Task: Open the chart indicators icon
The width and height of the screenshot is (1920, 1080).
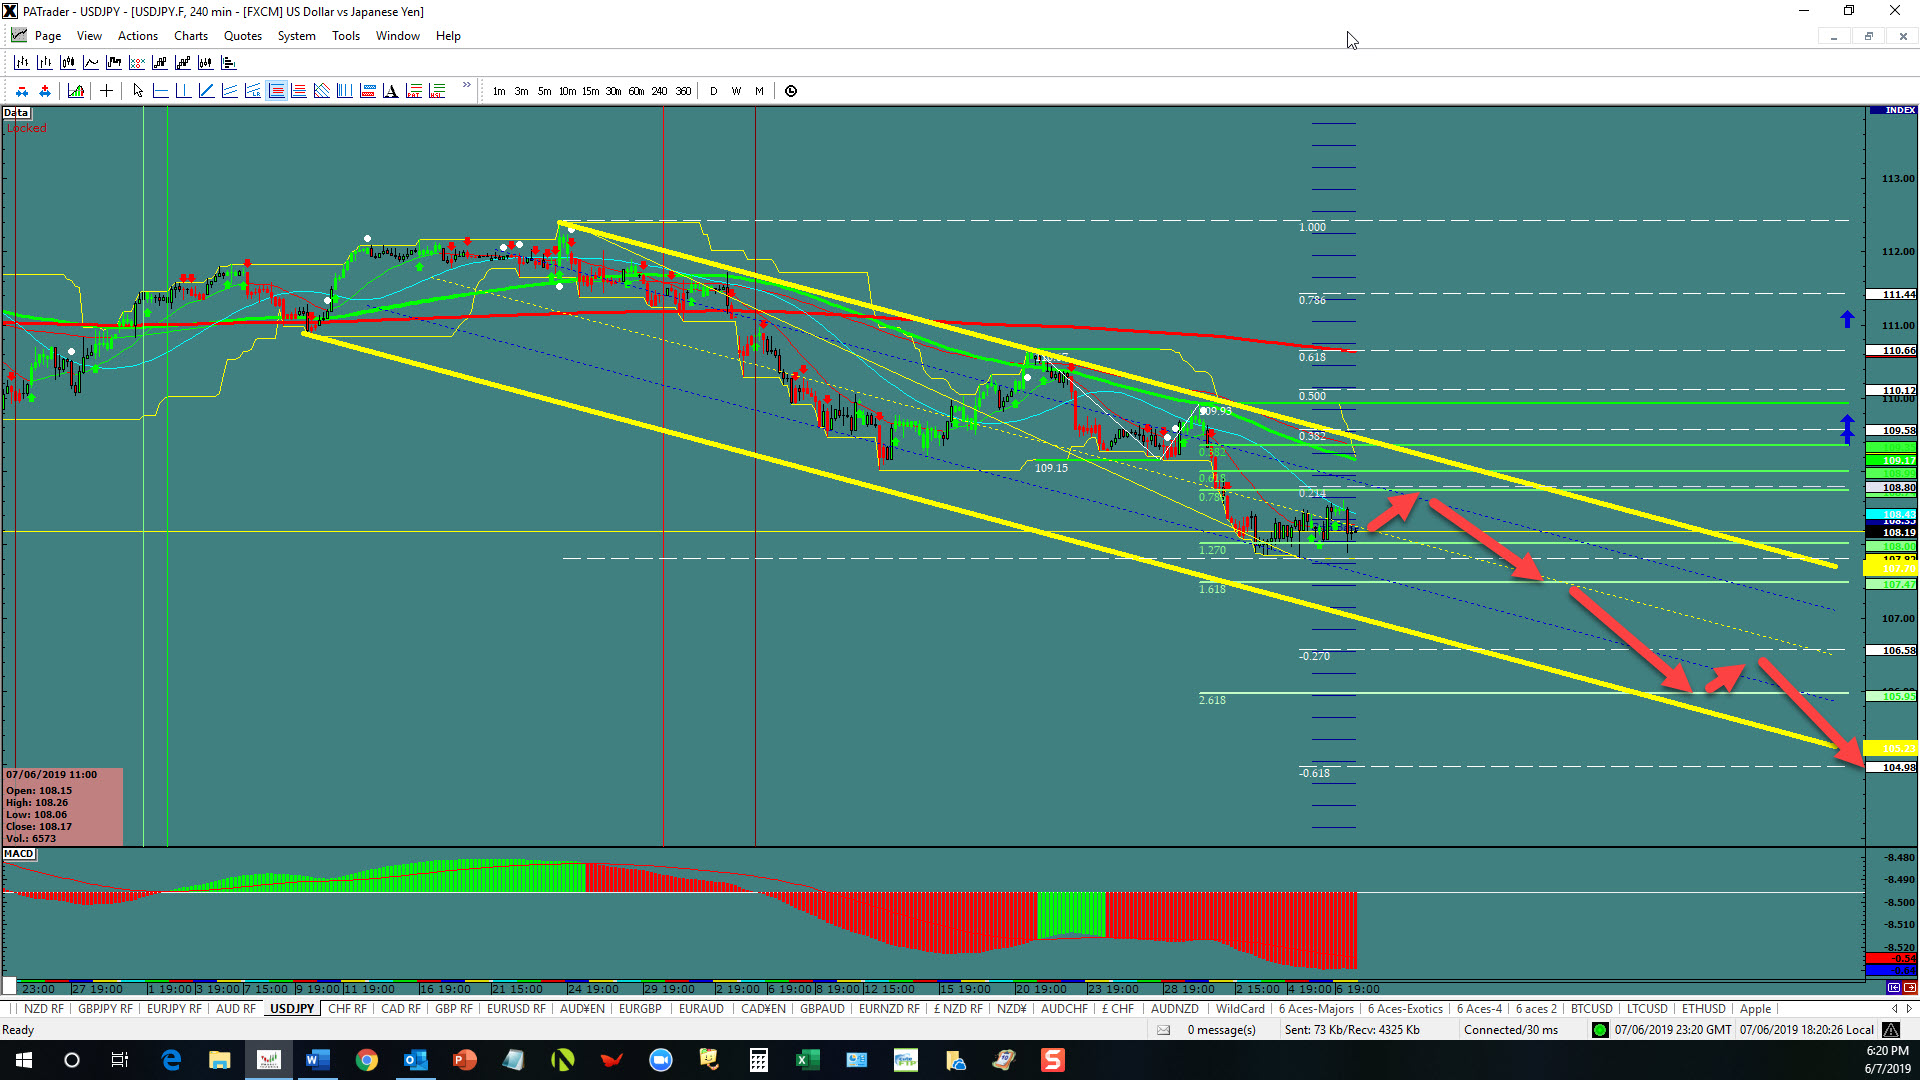Action: (76, 91)
